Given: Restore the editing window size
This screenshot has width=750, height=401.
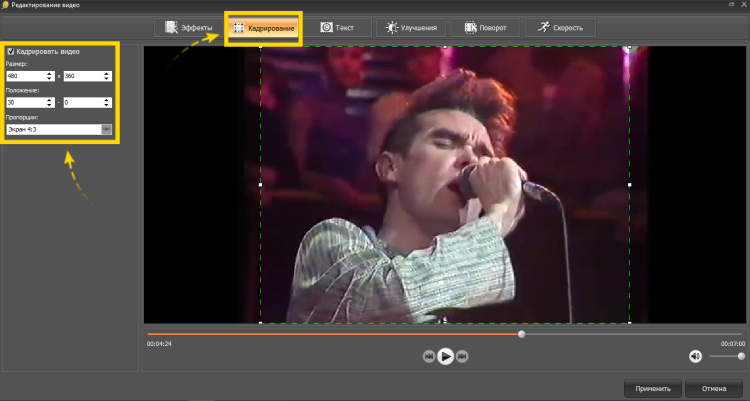Looking at the screenshot, I should 732,4.
